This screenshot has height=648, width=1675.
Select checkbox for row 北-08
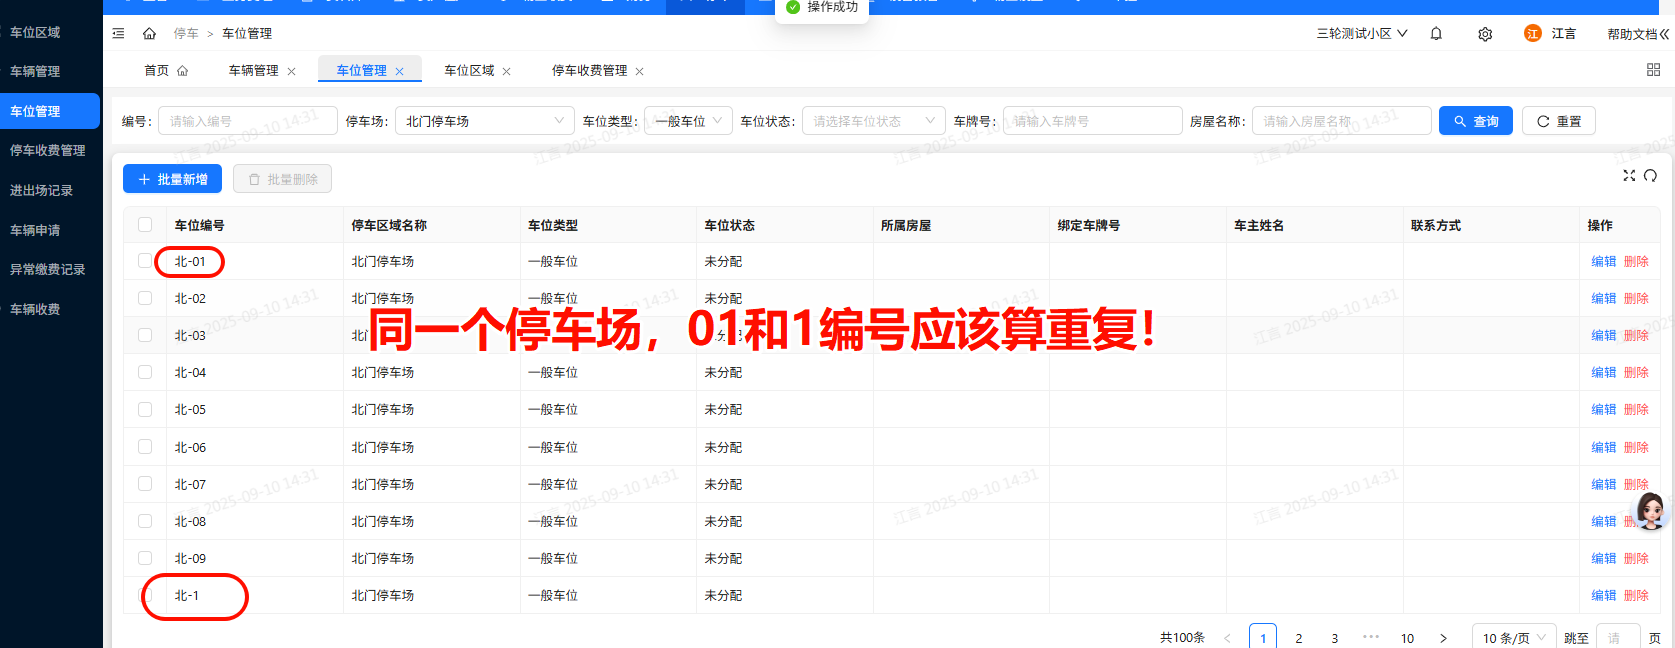click(145, 521)
